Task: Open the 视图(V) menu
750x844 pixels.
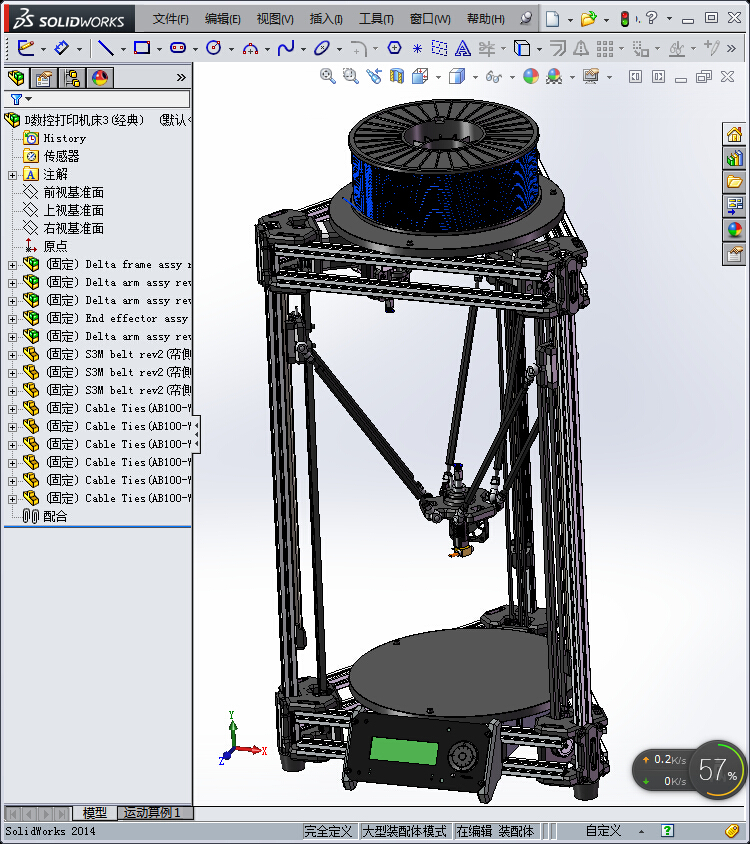Action: 275,19
